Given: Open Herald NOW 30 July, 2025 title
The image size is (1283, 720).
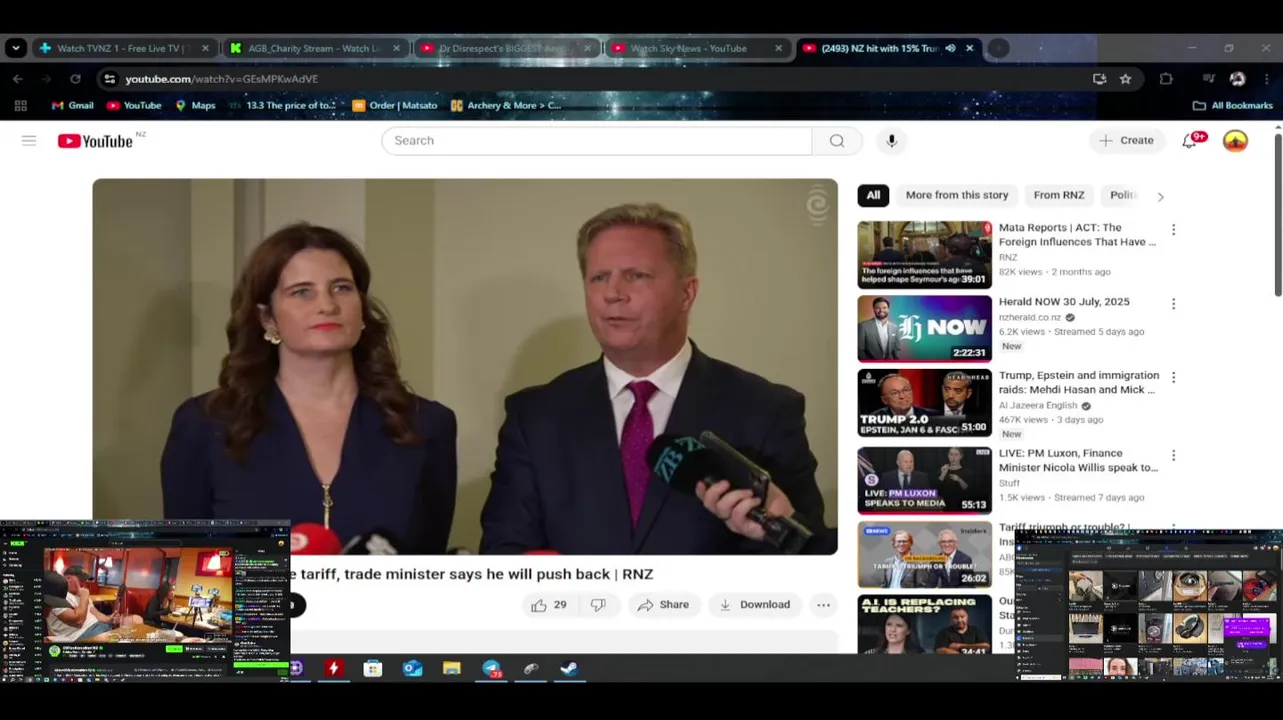Looking at the screenshot, I should 1064,302.
